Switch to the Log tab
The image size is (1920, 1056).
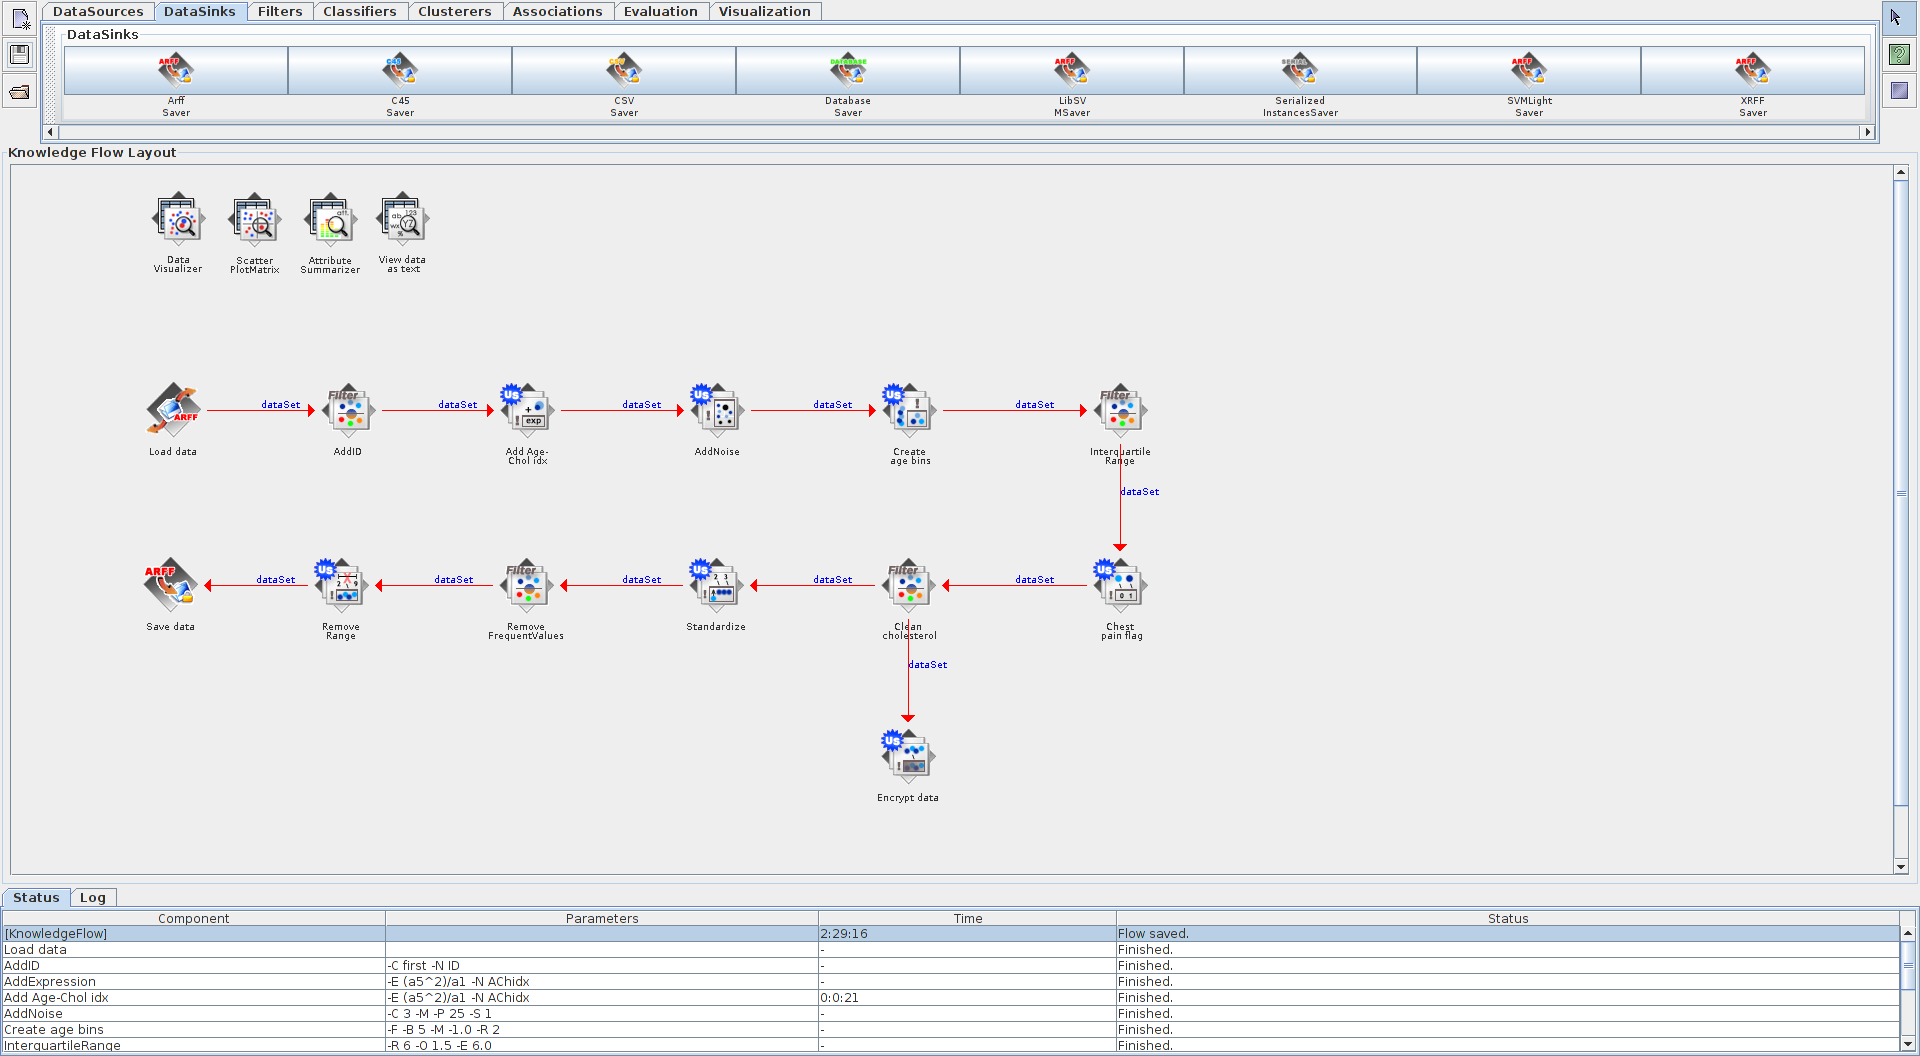93,898
